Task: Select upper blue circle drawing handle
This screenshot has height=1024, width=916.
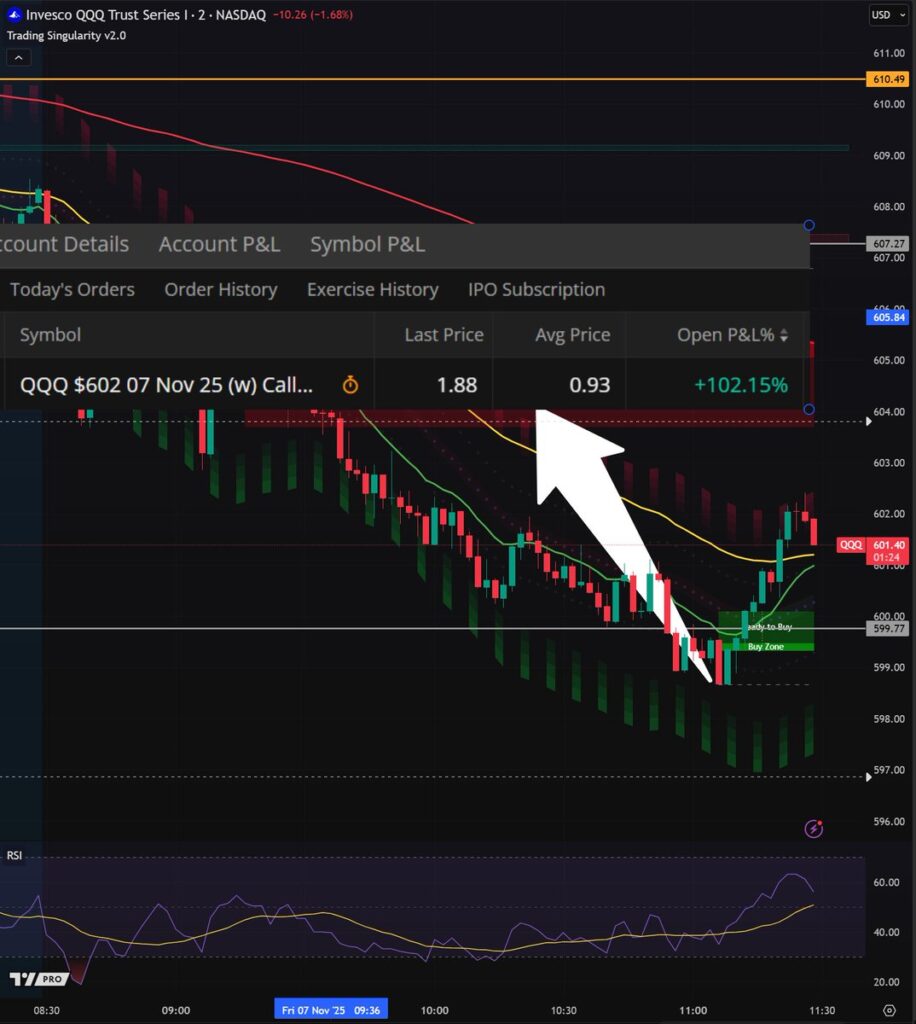Action: click(x=808, y=226)
